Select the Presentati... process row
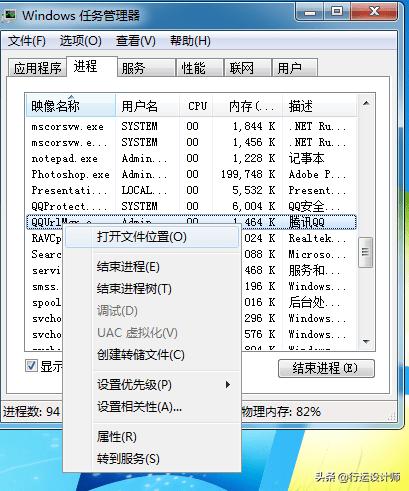Viewport: 409px width, 491px height. (x=191, y=190)
